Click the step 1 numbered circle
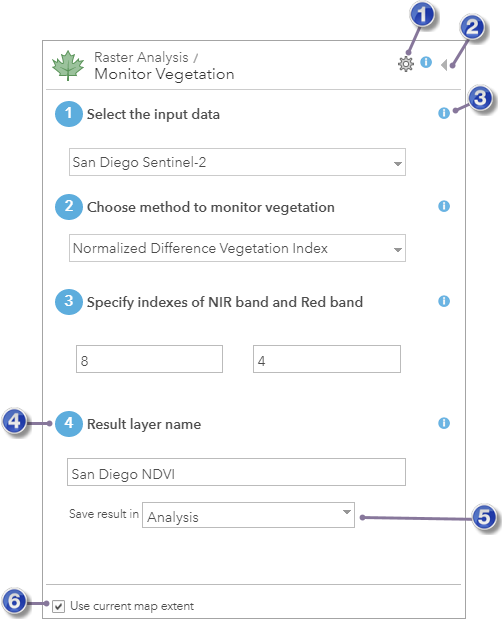Viewport: 502px width, 634px height. (69, 114)
